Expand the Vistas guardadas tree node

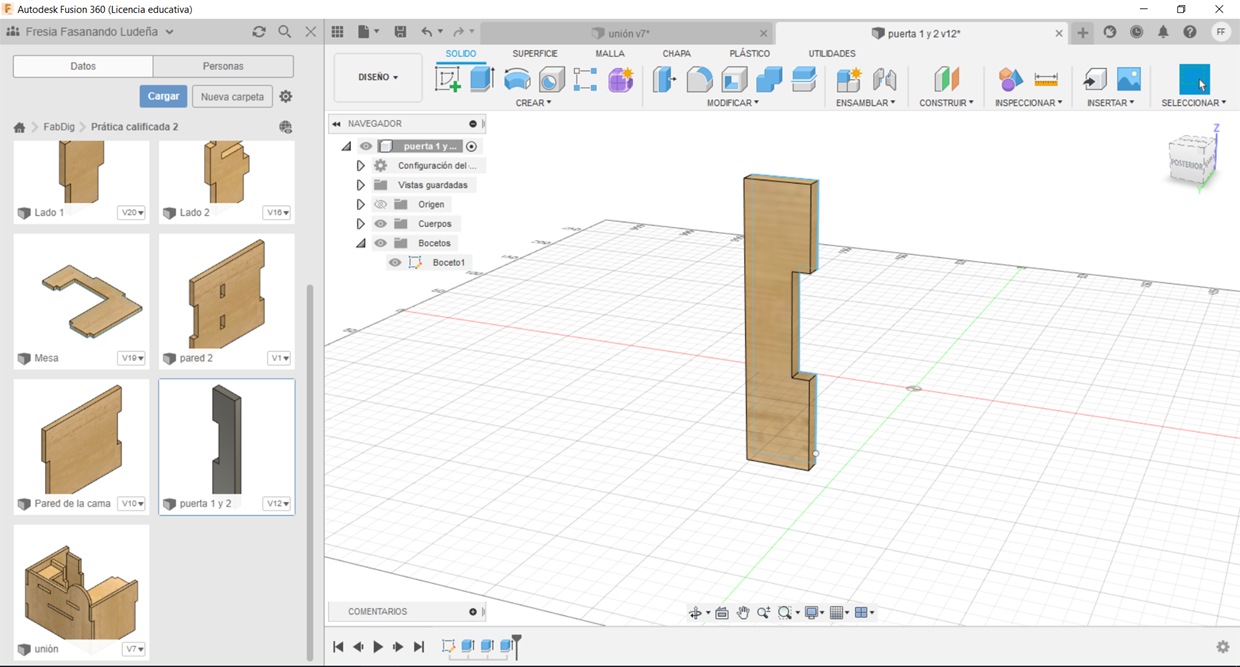361,185
